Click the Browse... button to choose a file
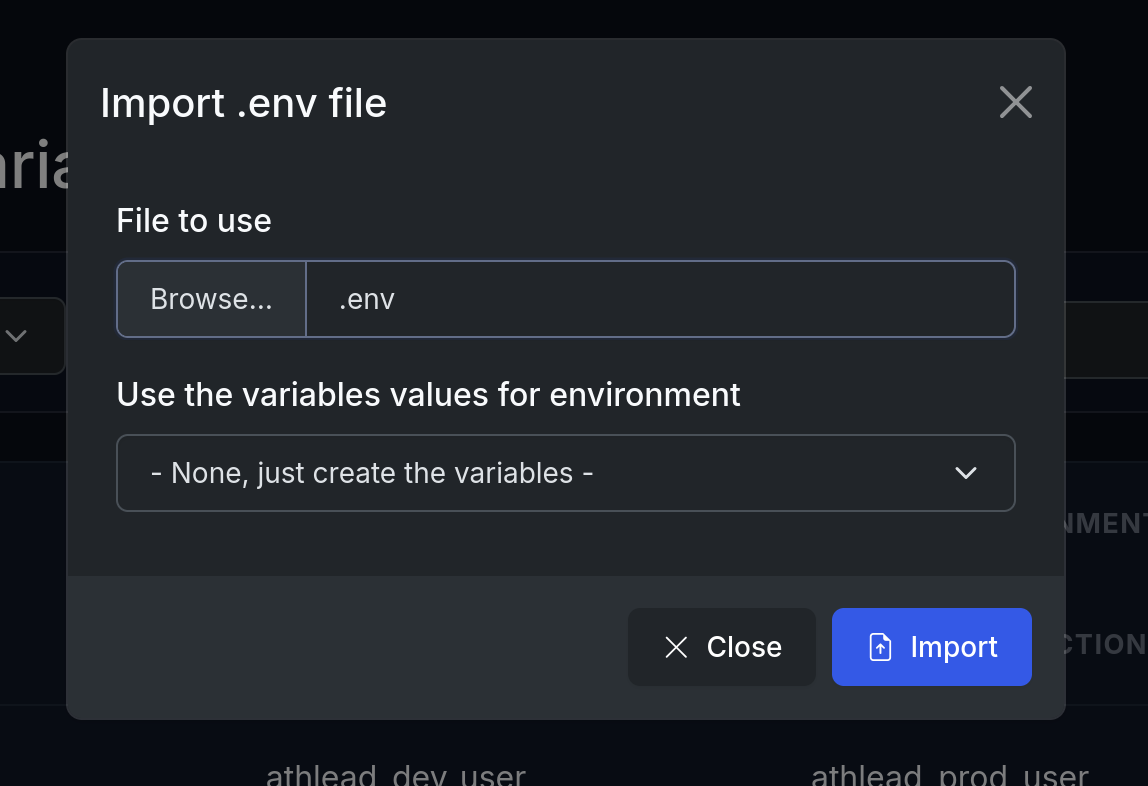This screenshot has width=1148, height=786. coord(210,298)
